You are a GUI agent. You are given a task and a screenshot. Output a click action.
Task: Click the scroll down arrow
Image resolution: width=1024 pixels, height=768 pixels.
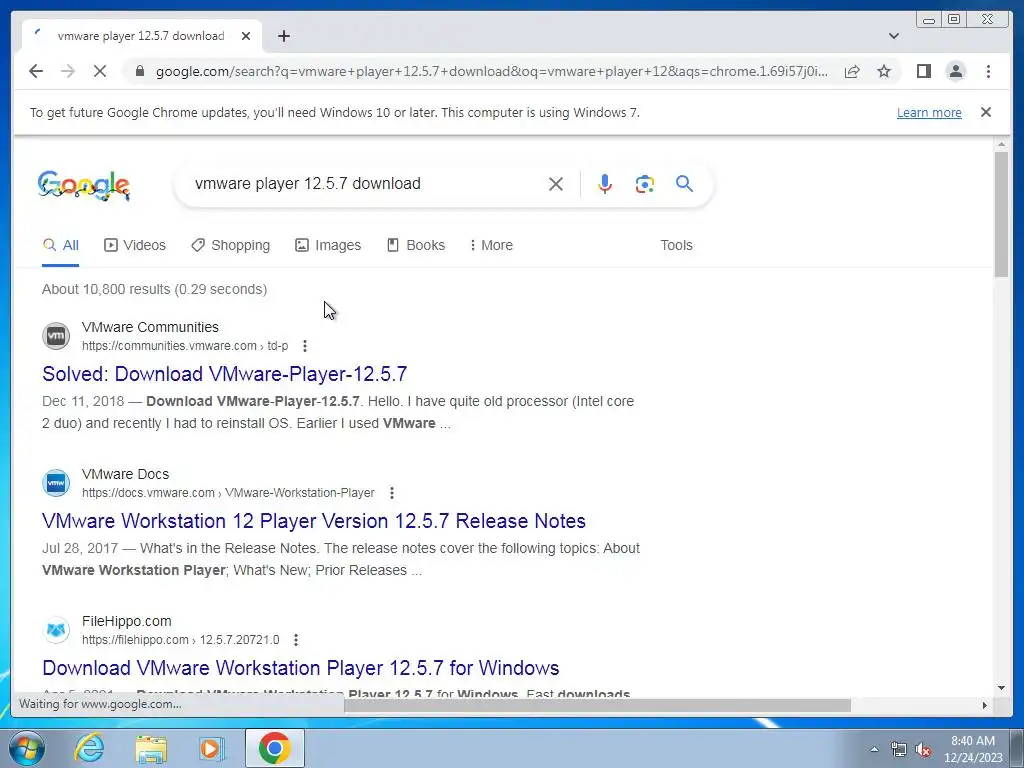coord(1001,688)
